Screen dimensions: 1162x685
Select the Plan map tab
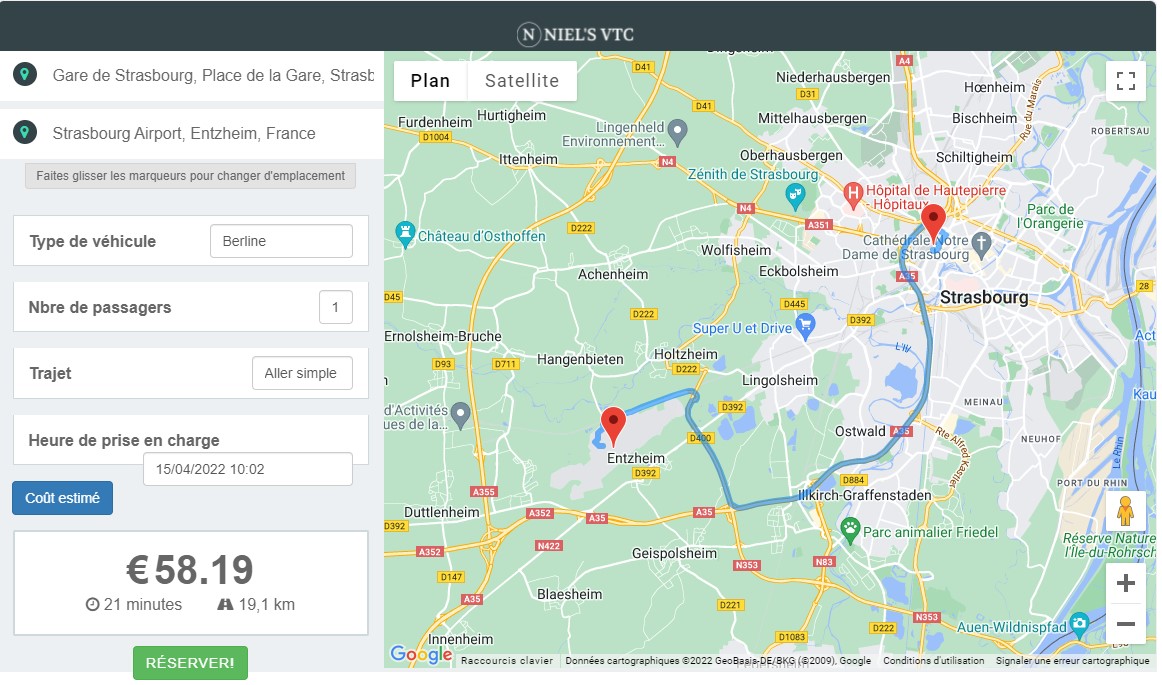click(x=430, y=80)
